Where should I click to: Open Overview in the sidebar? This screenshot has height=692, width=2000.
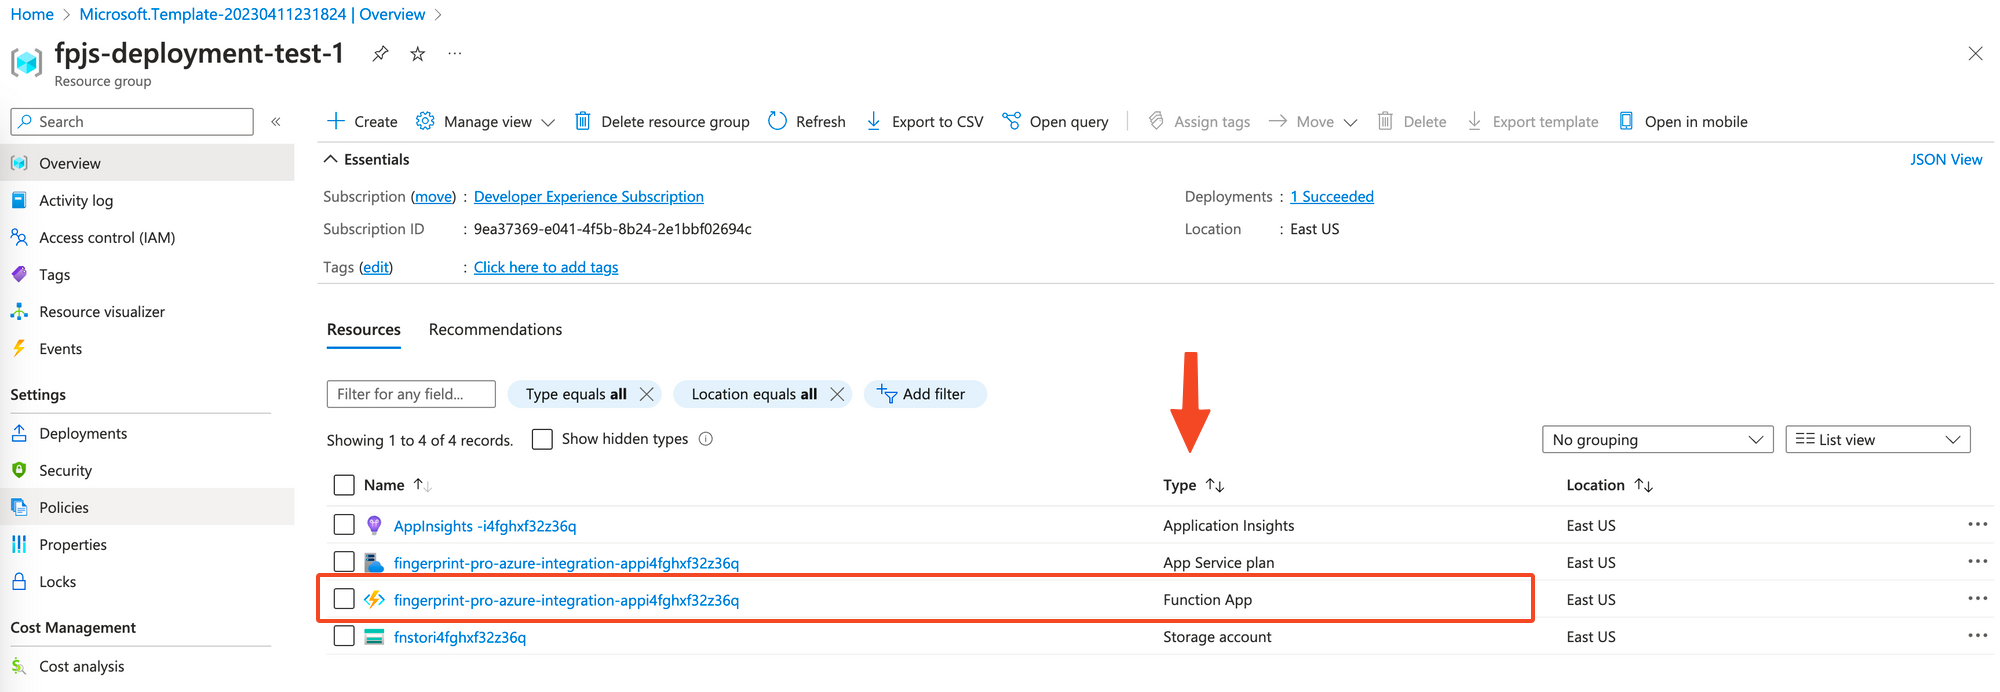pos(147,163)
